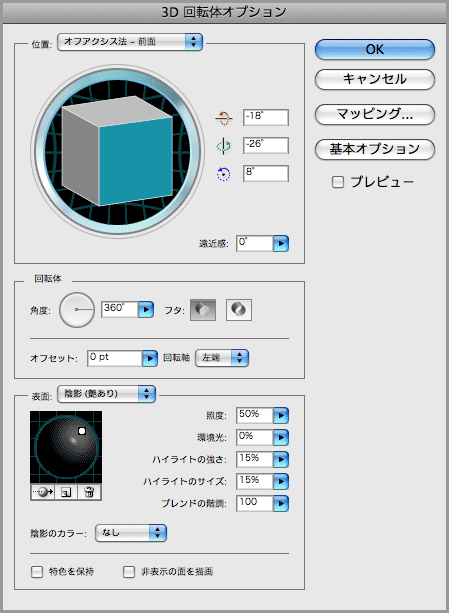The image size is (449, 613).
Task: Click the キャンセル button
Action: coord(375,79)
